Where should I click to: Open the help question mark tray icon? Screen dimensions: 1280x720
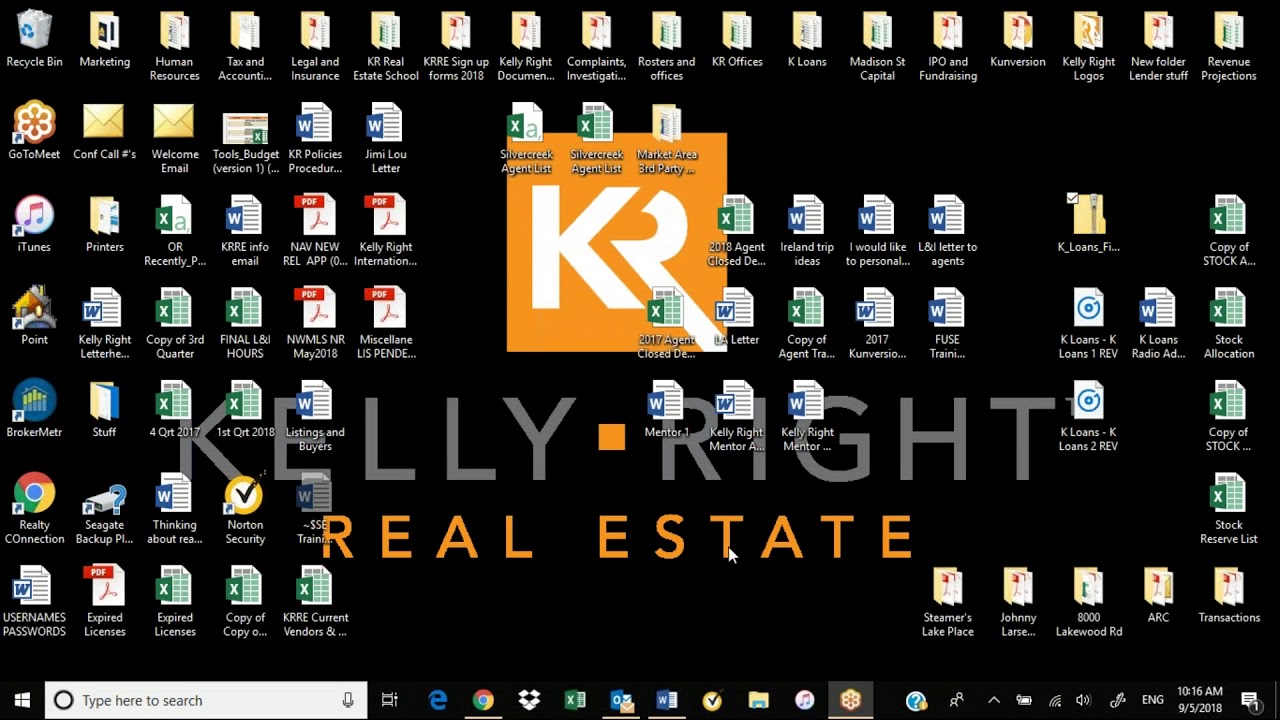point(916,701)
